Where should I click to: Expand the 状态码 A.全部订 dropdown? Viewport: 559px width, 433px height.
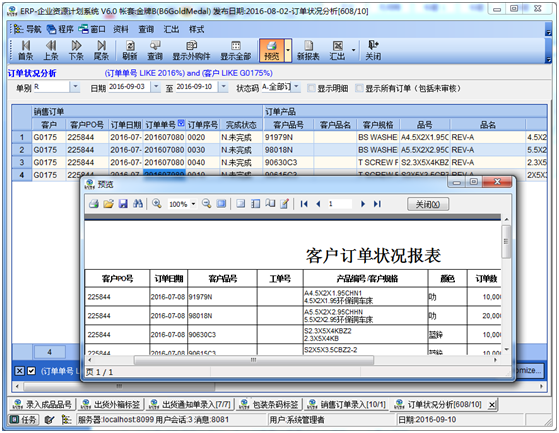pyautogui.click(x=297, y=87)
